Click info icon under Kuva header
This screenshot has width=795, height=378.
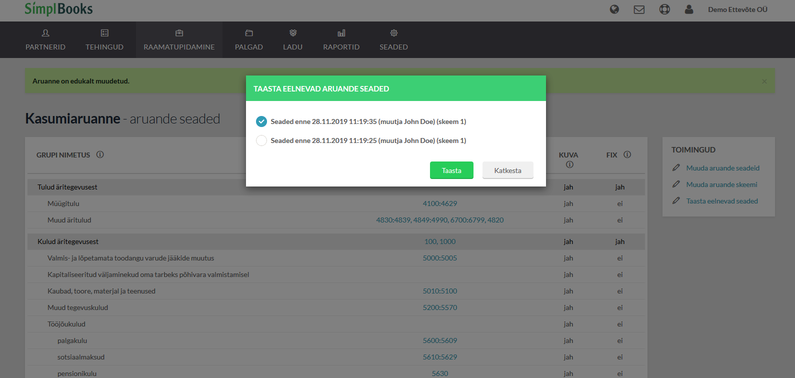tap(569, 164)
